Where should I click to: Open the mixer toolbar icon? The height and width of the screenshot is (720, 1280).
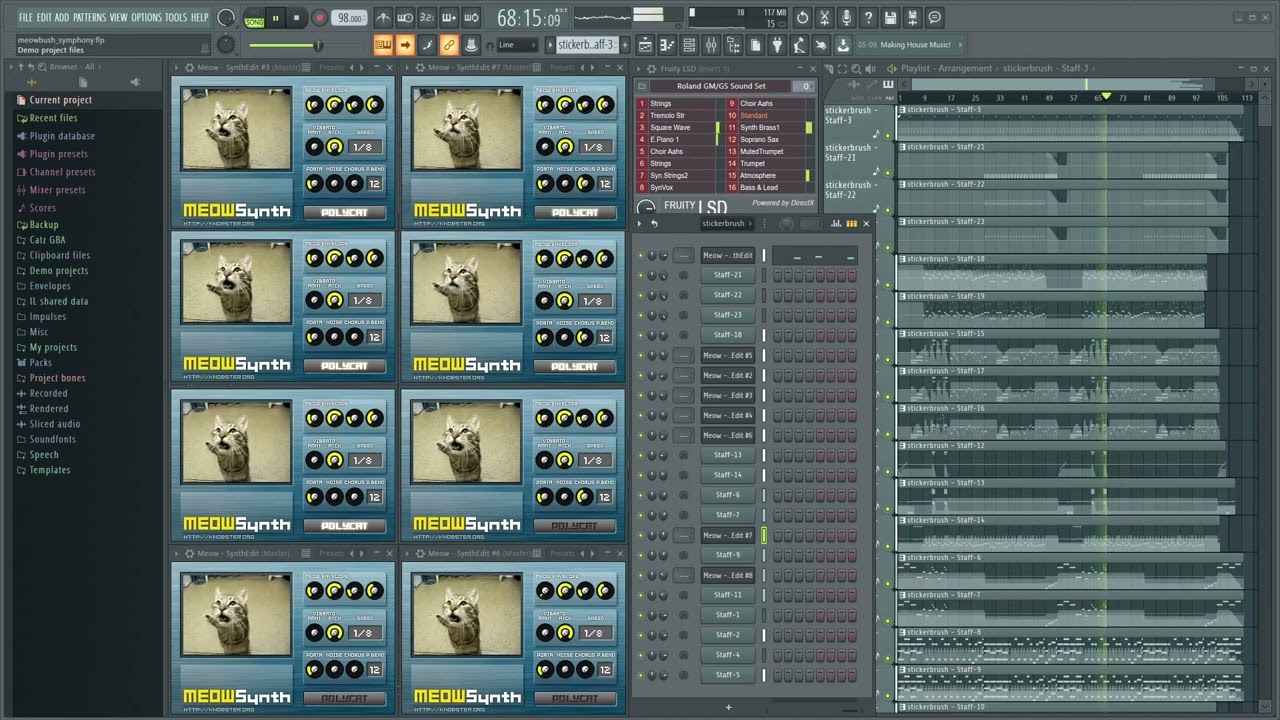click(x=711, y=45)
